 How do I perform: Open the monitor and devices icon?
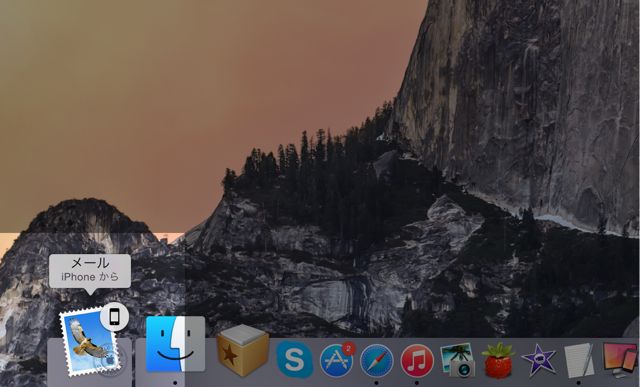point(620,360)
